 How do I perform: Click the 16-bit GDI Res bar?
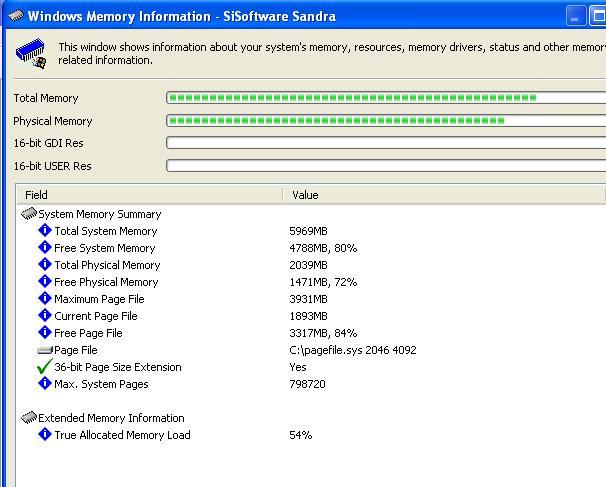(386, 143)
